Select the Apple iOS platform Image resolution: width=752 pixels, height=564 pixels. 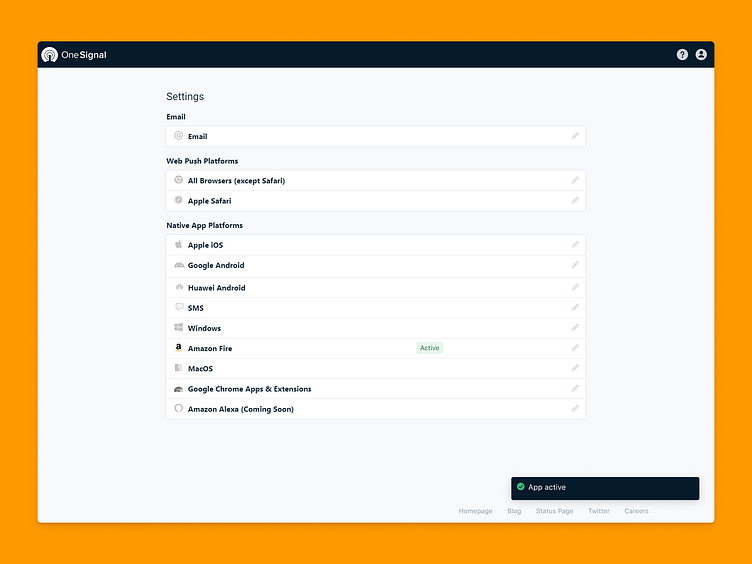tap(376, 245)
